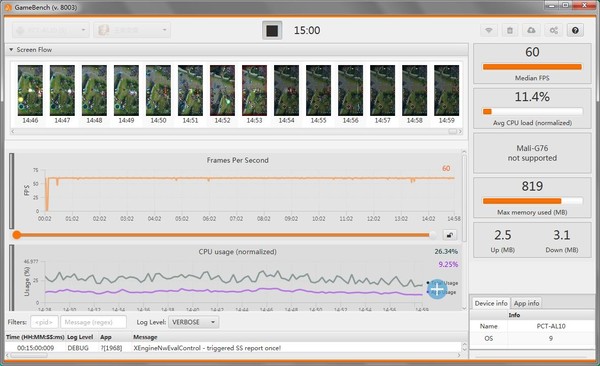
Task: Select the 14:46 screenshot thumbnail
Action: [x=30, y=91]
